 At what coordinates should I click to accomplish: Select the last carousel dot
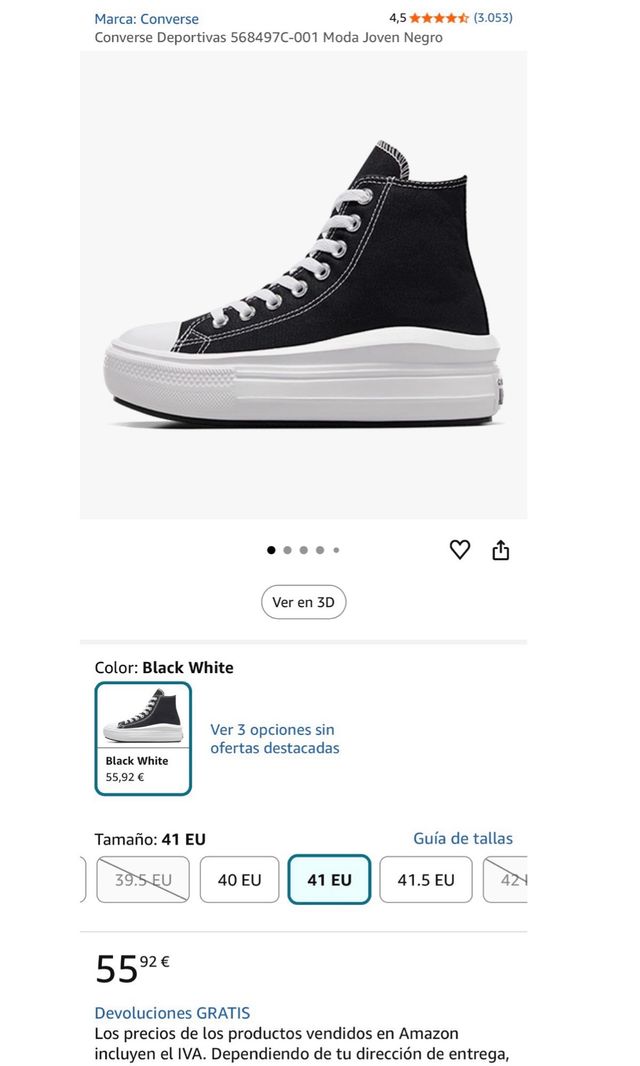337,549
